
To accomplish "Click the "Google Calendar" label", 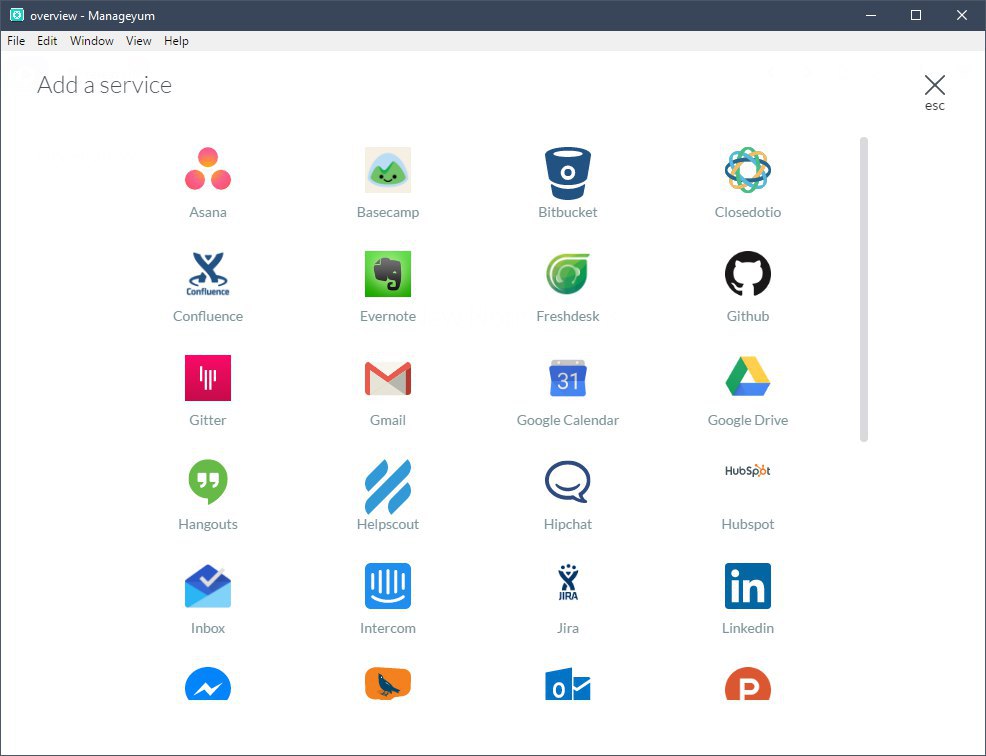I will (567, 420).
